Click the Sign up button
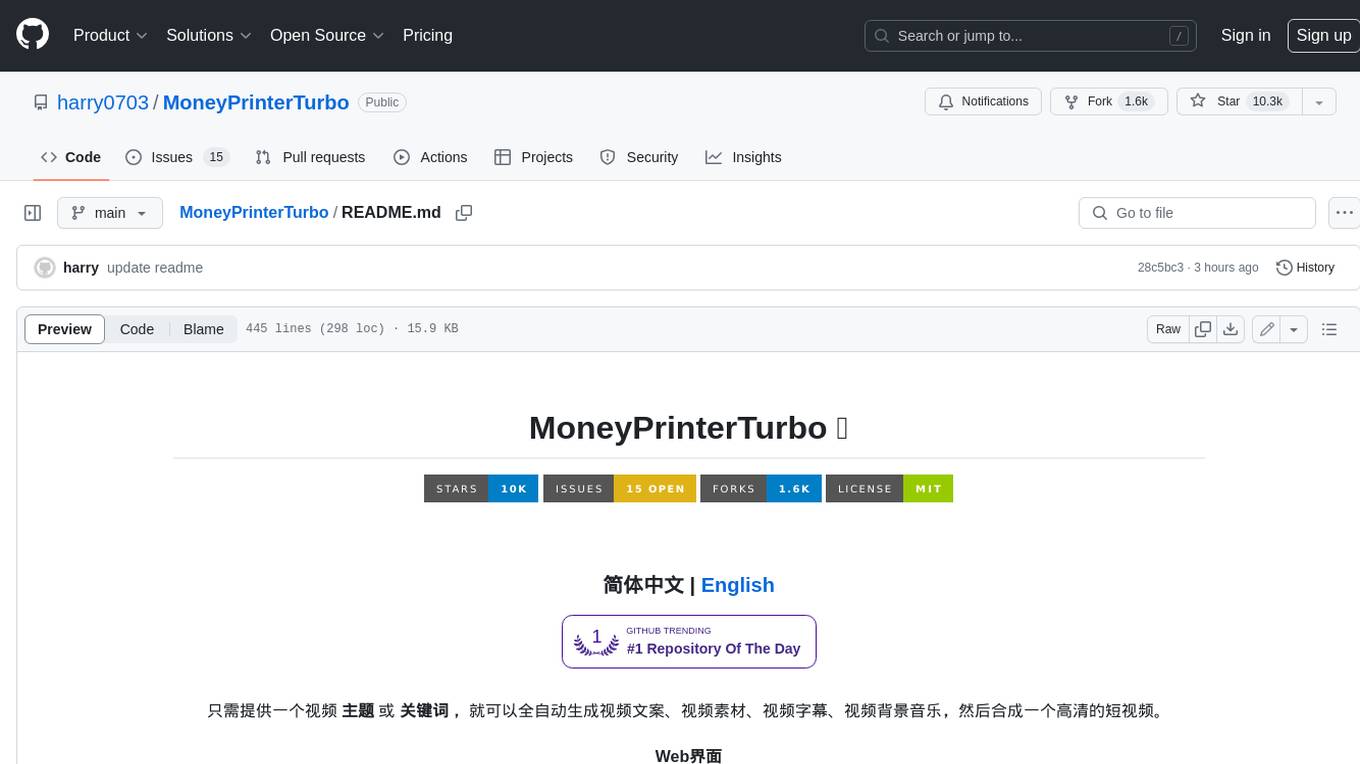The height and width of the screenshot is (764, 1360). pyautogui.click(x=1323, y=35)
